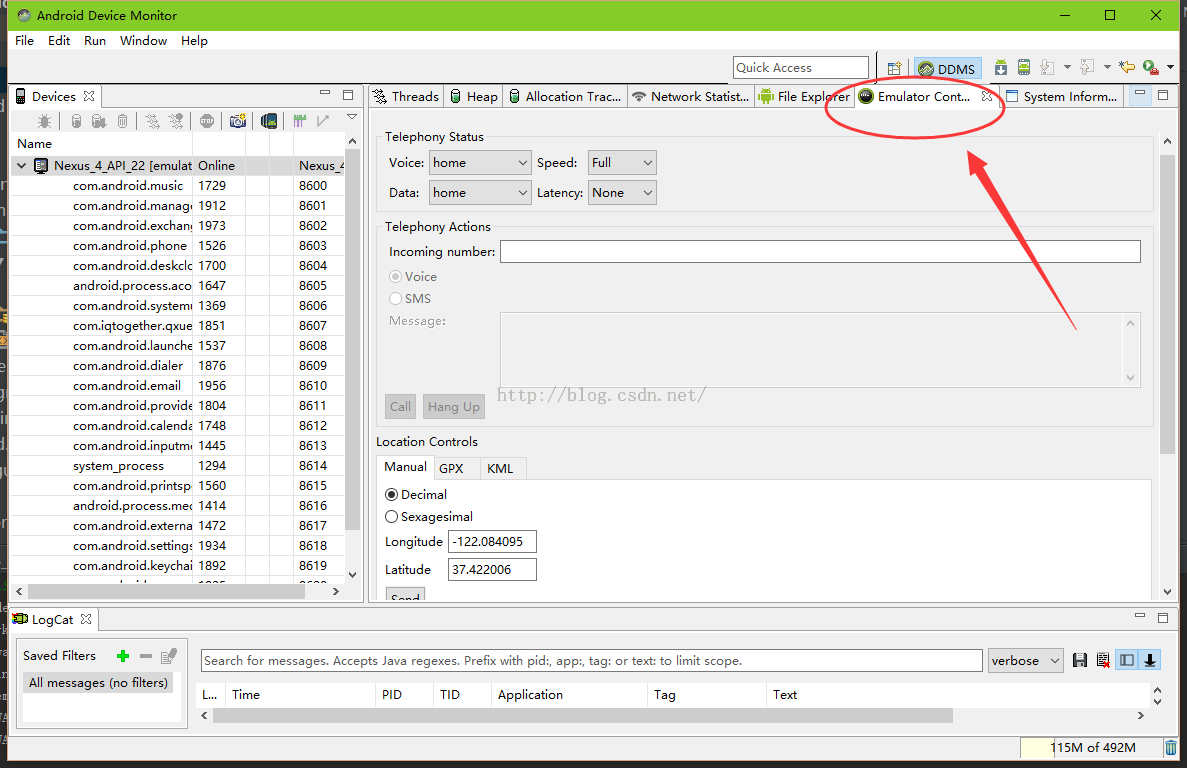Open the Network Statistics tab
This screenshot has height=768, width=1187.
(x=690, y=97)
